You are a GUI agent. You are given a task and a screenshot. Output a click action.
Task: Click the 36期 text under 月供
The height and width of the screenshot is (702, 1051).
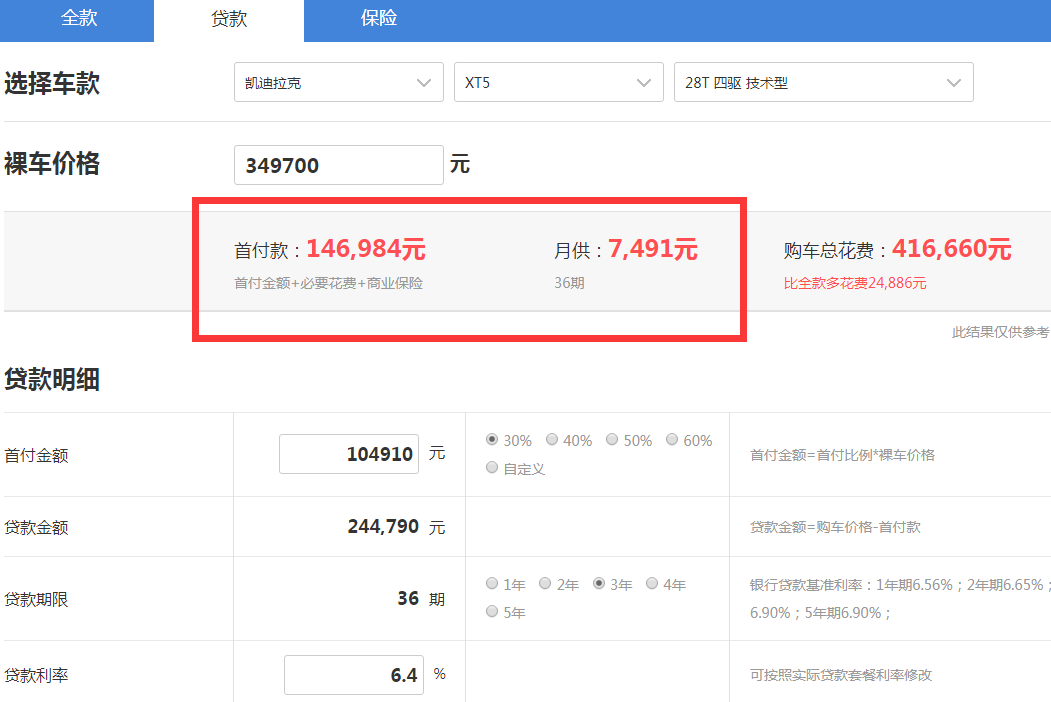pos(569,283)
